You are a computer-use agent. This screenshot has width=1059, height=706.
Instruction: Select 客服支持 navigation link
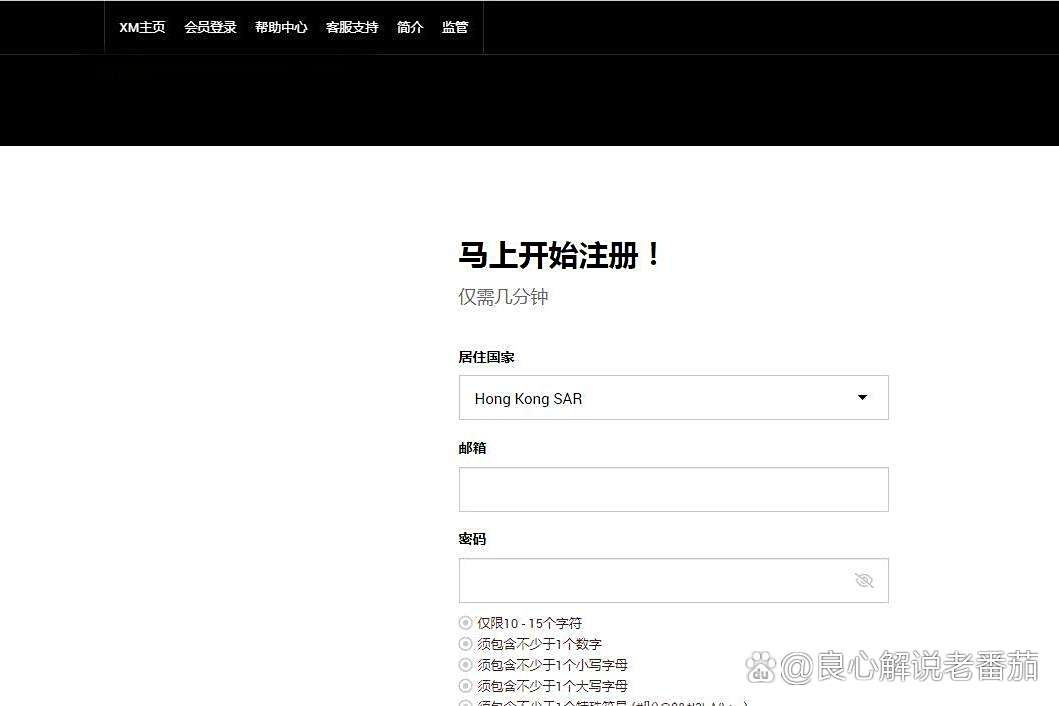point(352,27)
